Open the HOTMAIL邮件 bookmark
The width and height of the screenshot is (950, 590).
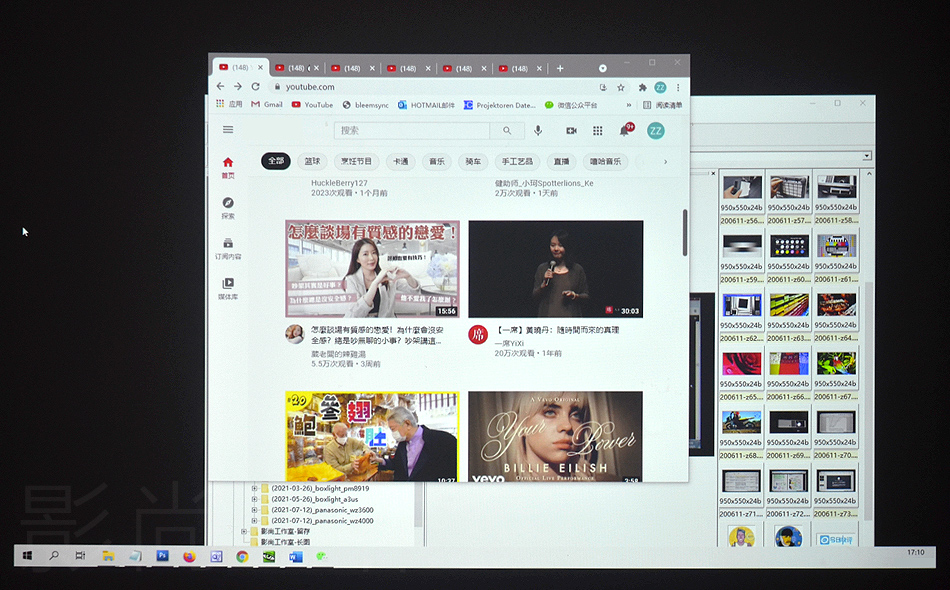click(426, 105)
